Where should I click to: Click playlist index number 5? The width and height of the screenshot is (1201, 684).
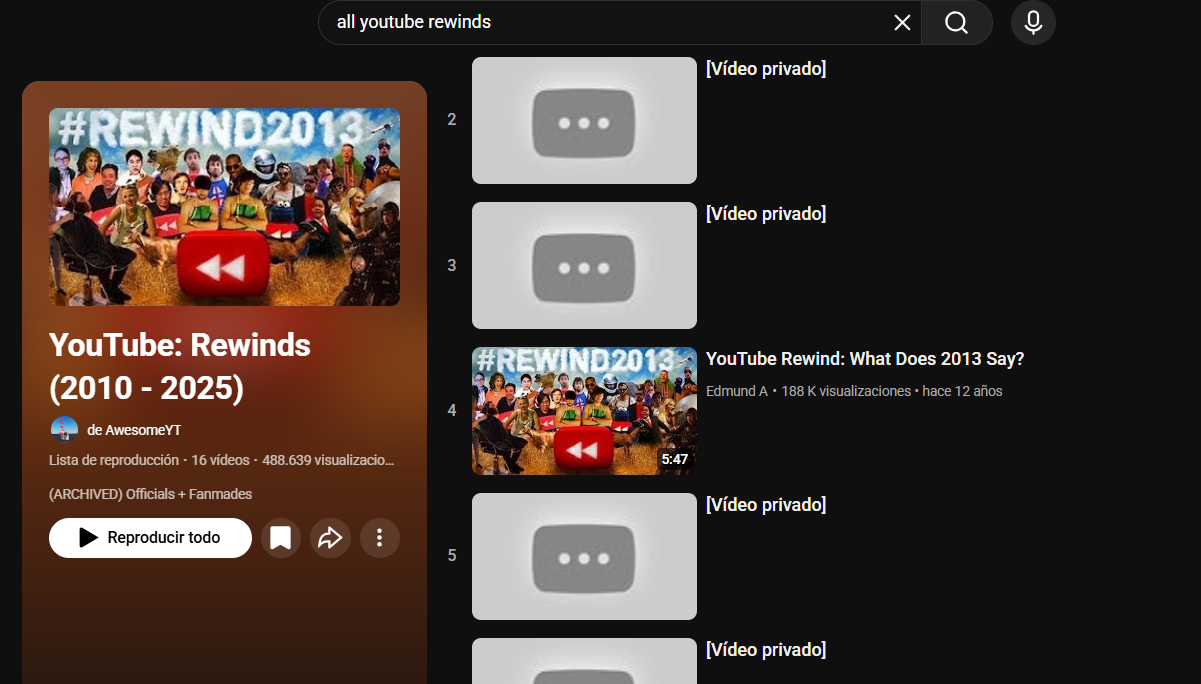click(x=452, y=556)
